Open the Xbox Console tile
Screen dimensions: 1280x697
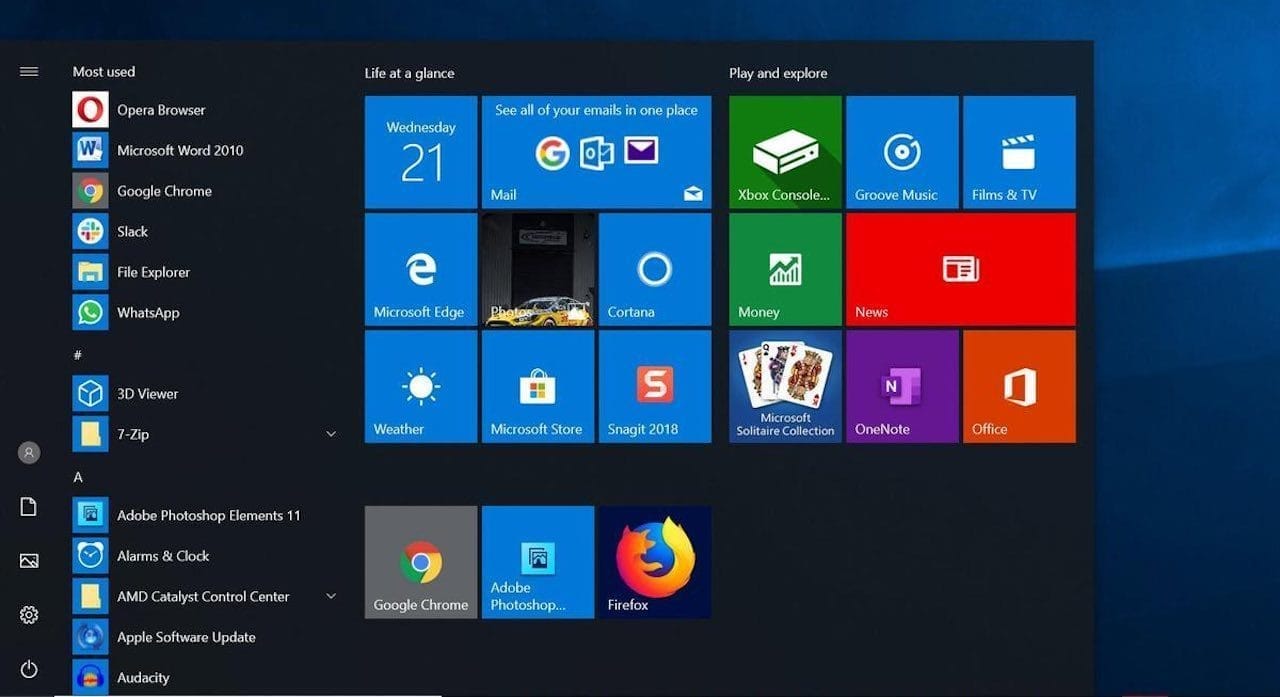[x=785, y=152]
